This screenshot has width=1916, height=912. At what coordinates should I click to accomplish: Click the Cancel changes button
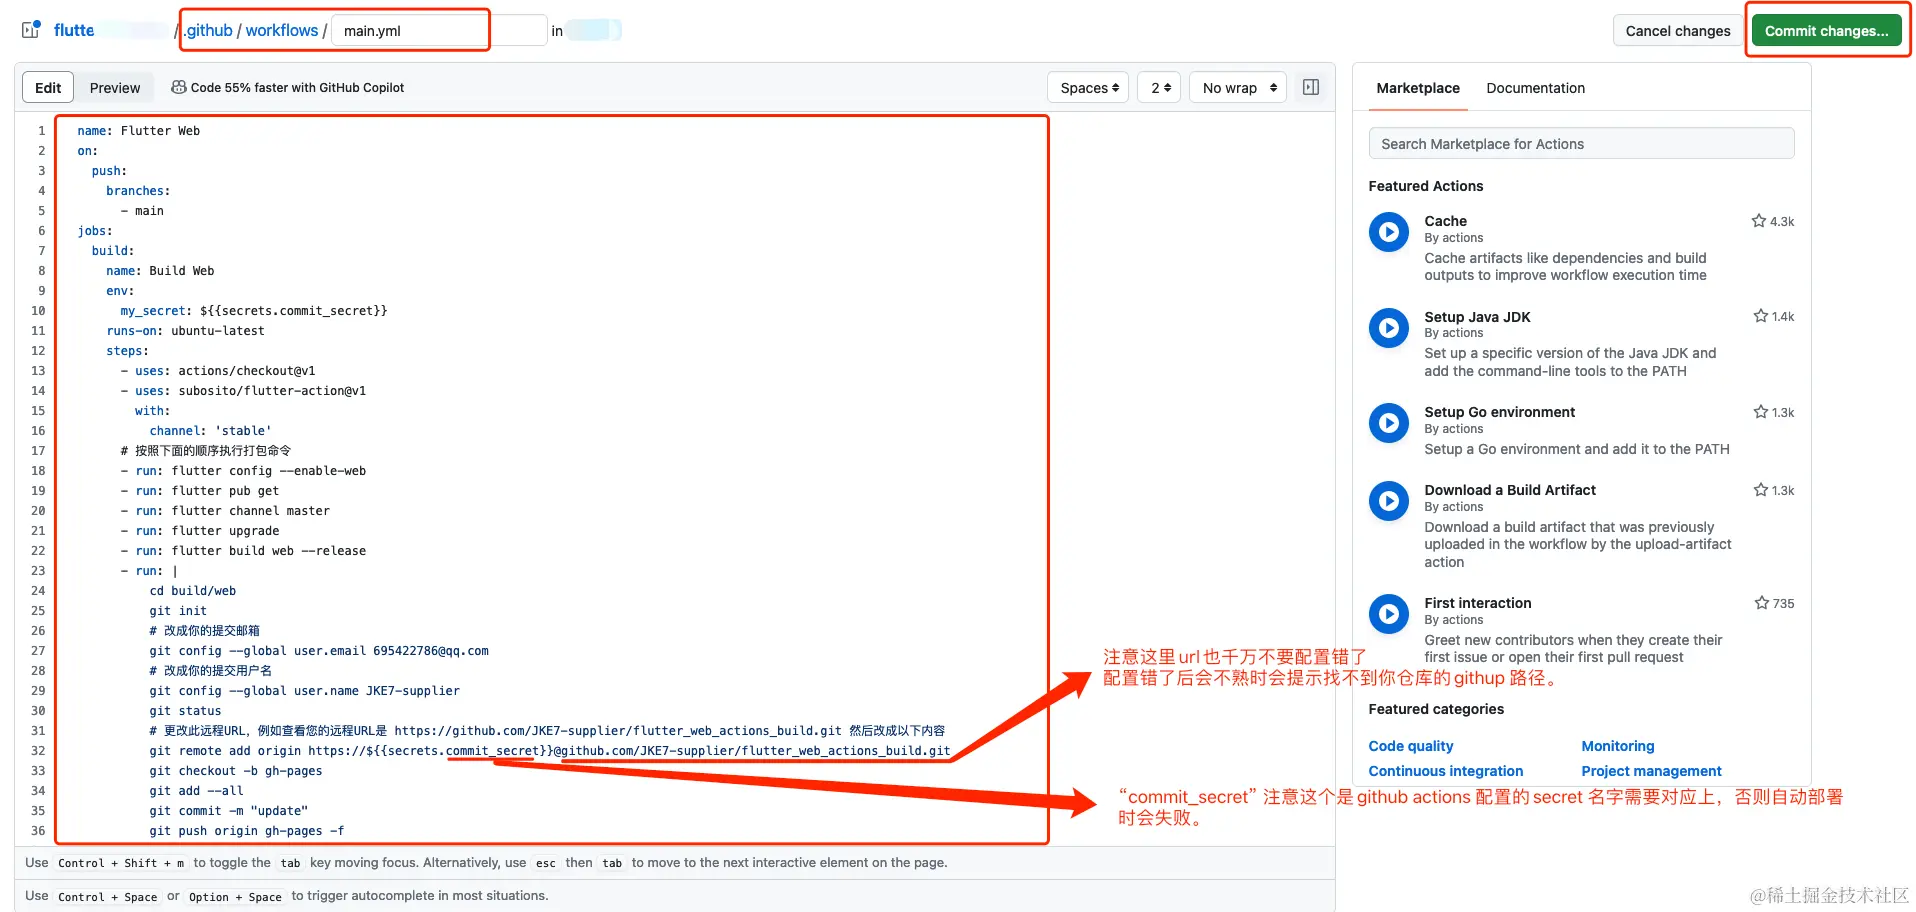tap(1677, 31)
